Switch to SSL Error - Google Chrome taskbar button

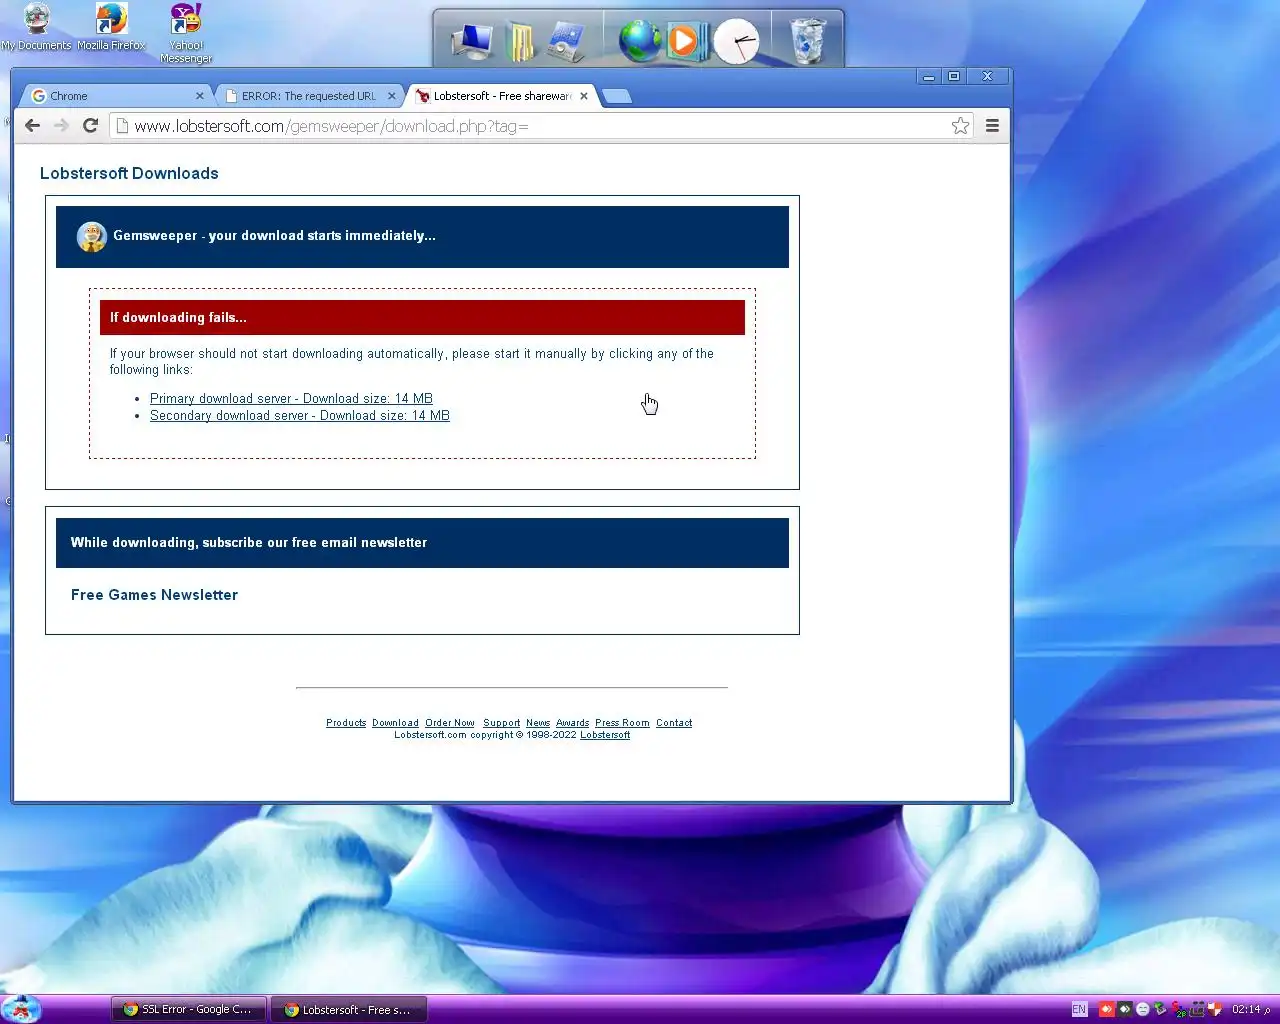[x=189, y=1010]
